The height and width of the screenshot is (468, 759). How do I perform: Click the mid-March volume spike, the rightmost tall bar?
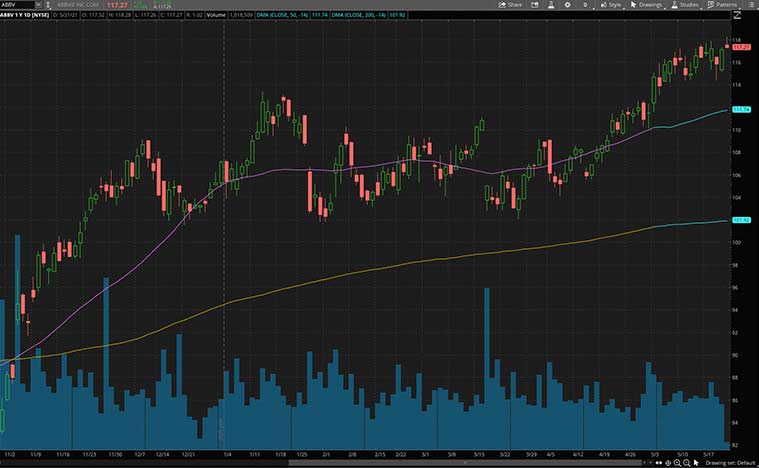487,369
